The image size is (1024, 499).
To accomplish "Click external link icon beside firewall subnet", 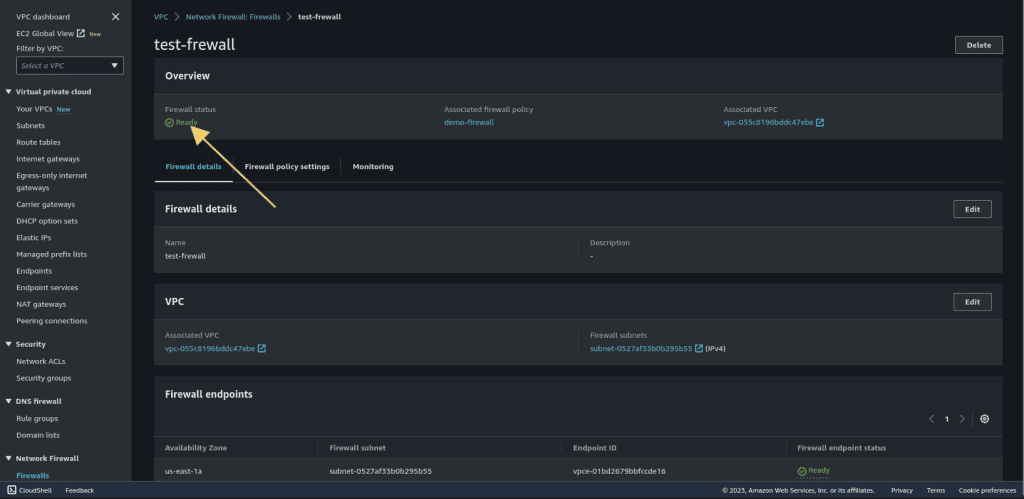I will coord(699,349).
